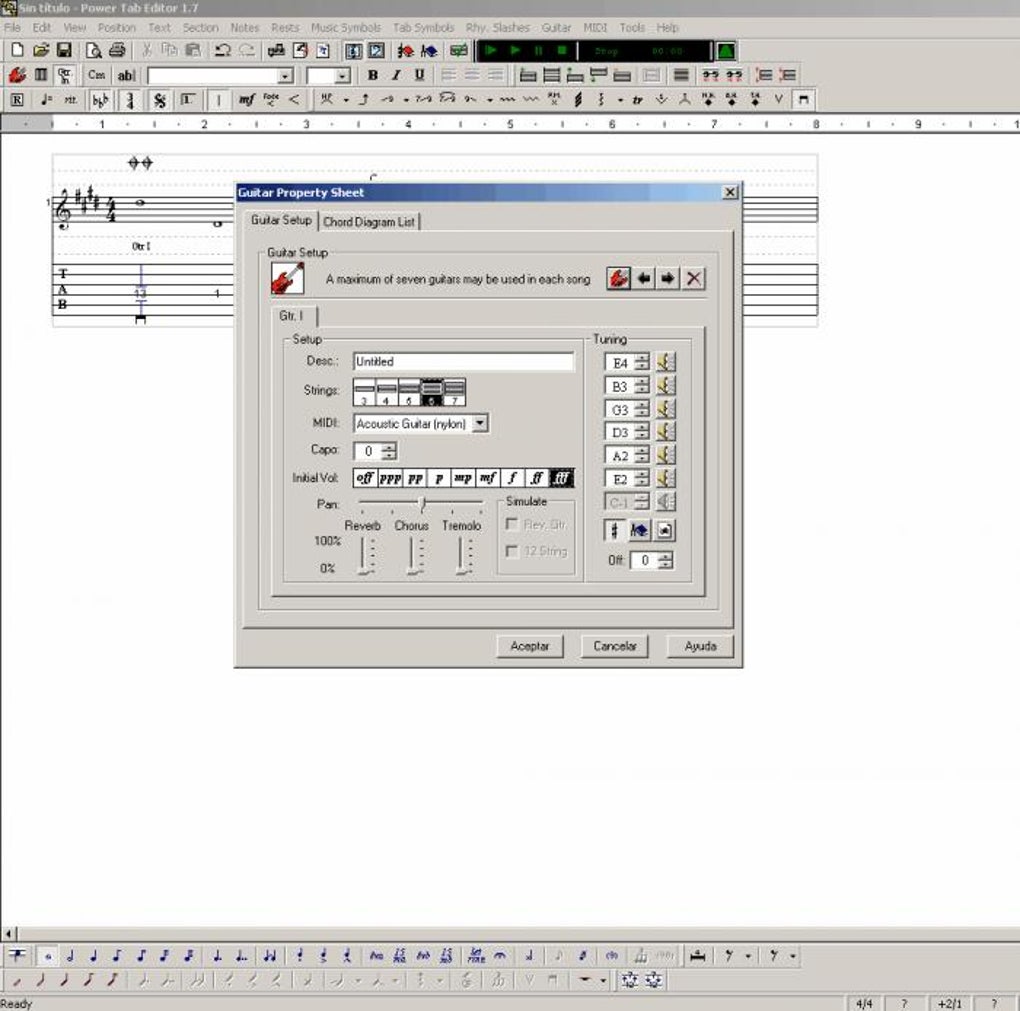The width and height of the screenshot is (1020, 1011).
Task: Insert key signature with flats icon
Action: (x=101, y=100)
